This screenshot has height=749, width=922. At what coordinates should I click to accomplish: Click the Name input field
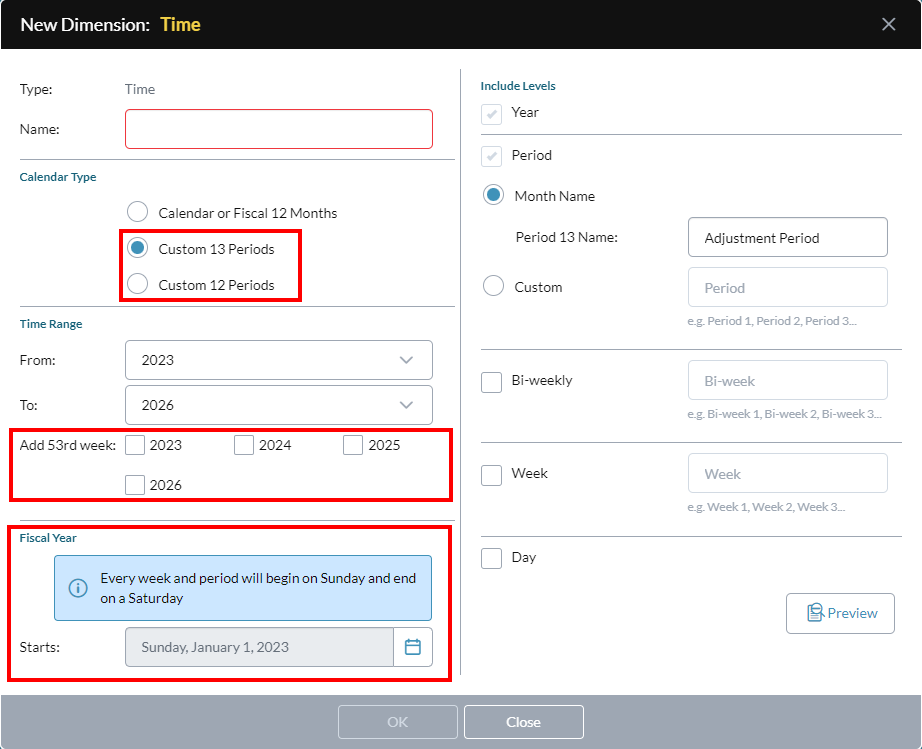pyautogui.click(x=279, y=129)
